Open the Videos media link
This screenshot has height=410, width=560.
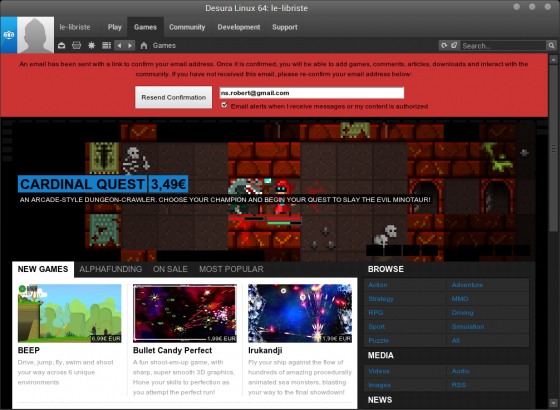click(379, 371)
